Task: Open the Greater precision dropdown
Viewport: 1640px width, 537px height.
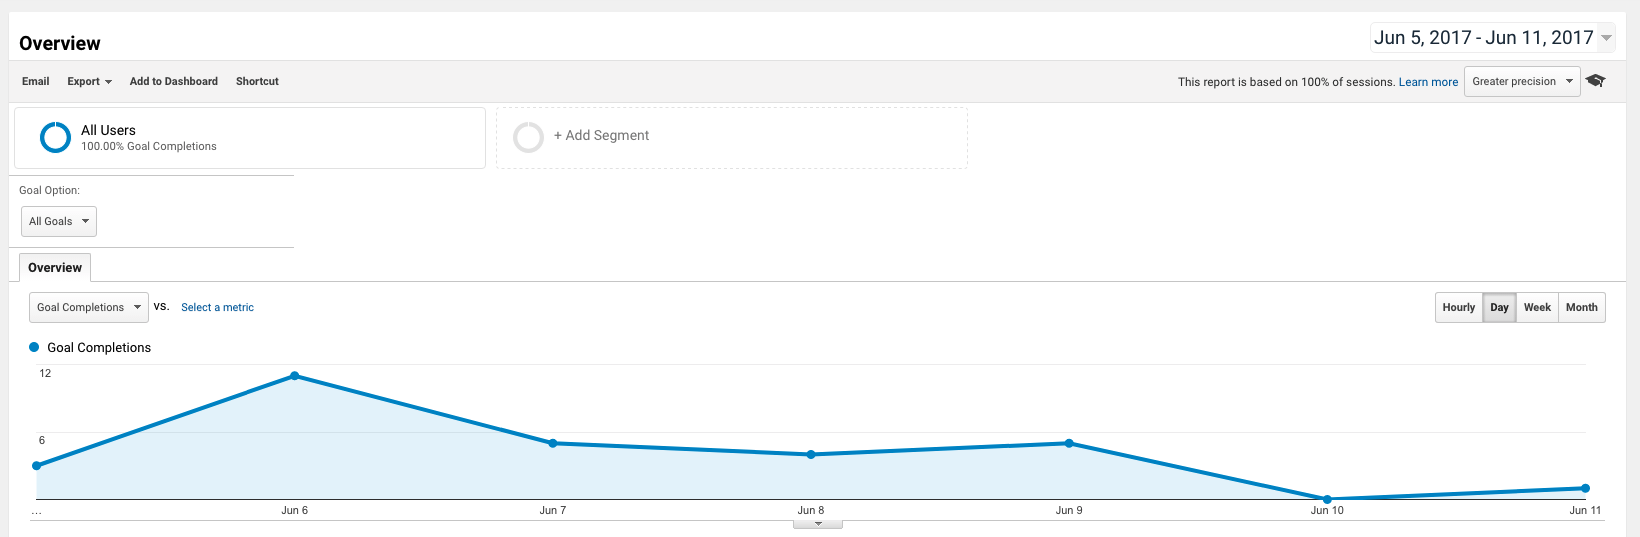Action: (1522, 81)
